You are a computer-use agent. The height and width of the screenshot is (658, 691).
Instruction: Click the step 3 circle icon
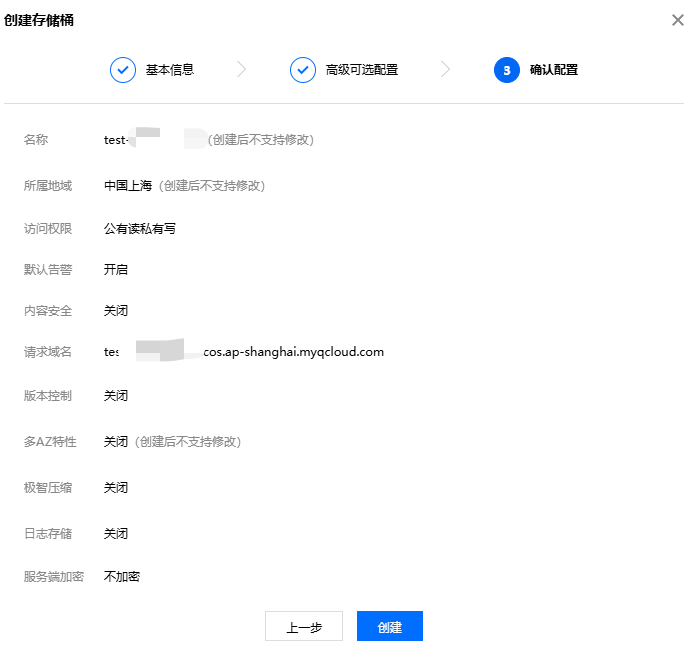pyautogui.click(x=507, y=70)
